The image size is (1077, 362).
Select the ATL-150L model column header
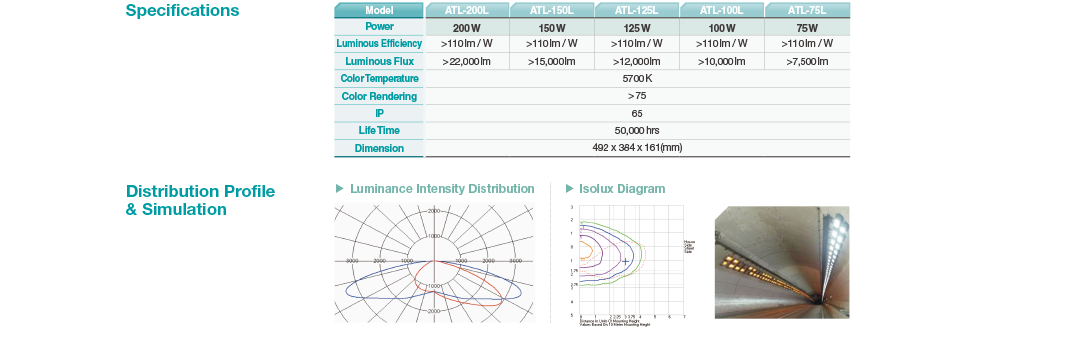552,10
